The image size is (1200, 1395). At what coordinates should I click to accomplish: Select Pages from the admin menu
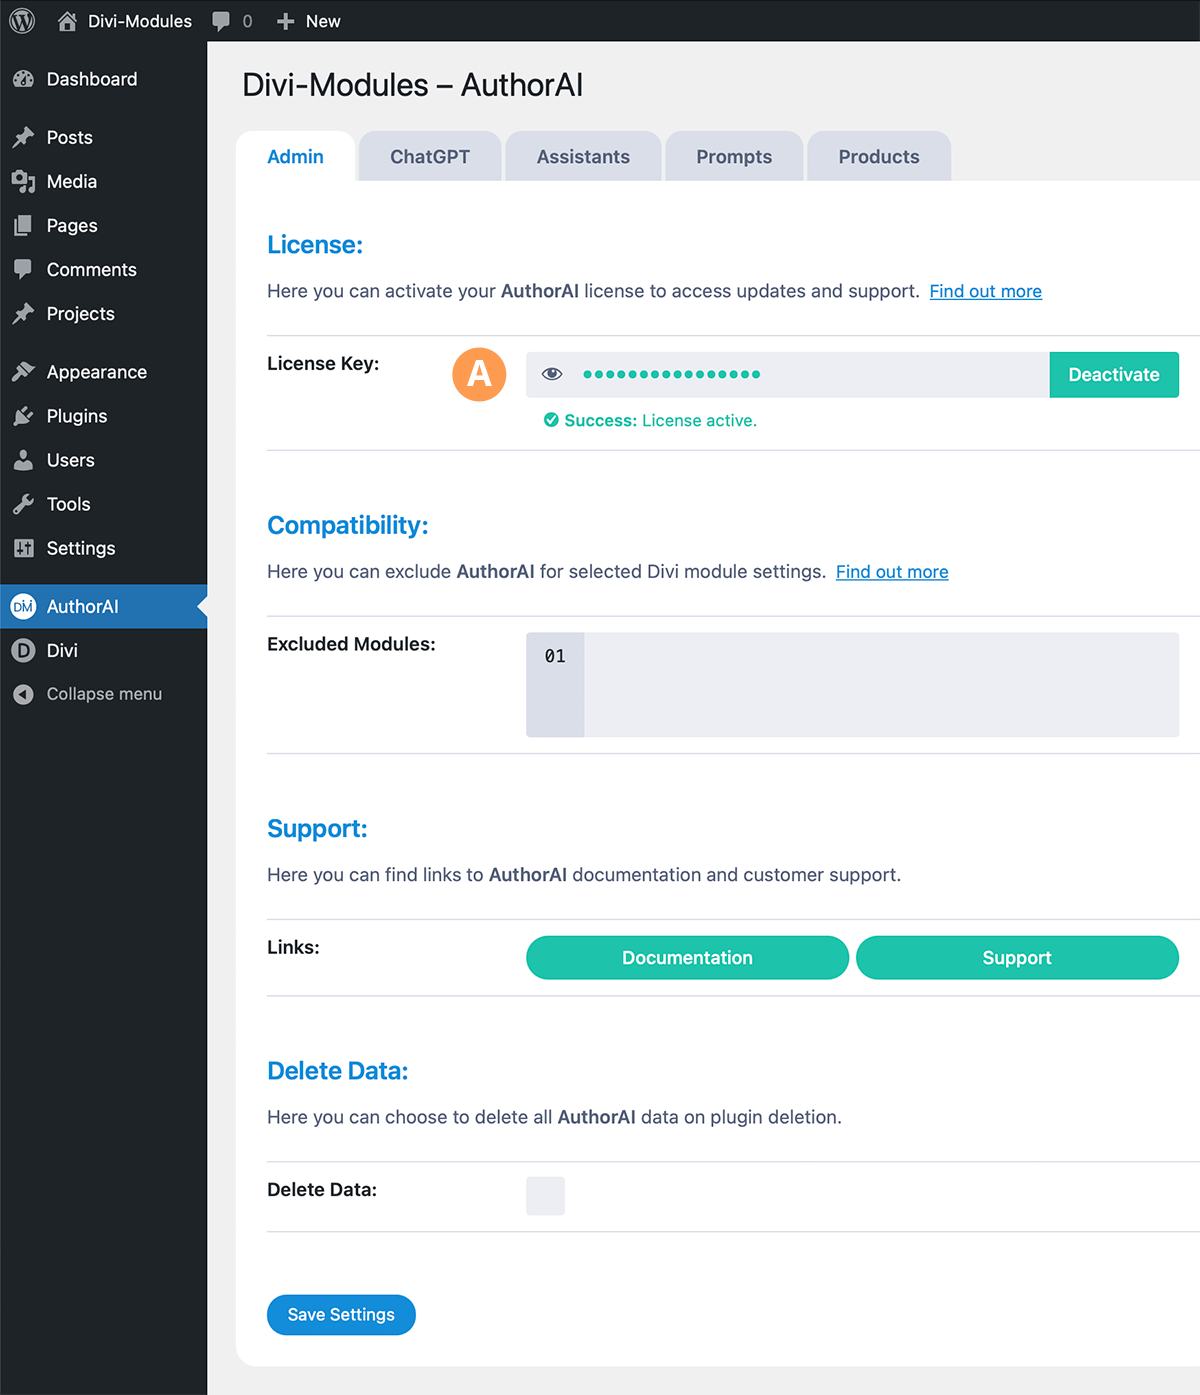(x=104, y=225)
